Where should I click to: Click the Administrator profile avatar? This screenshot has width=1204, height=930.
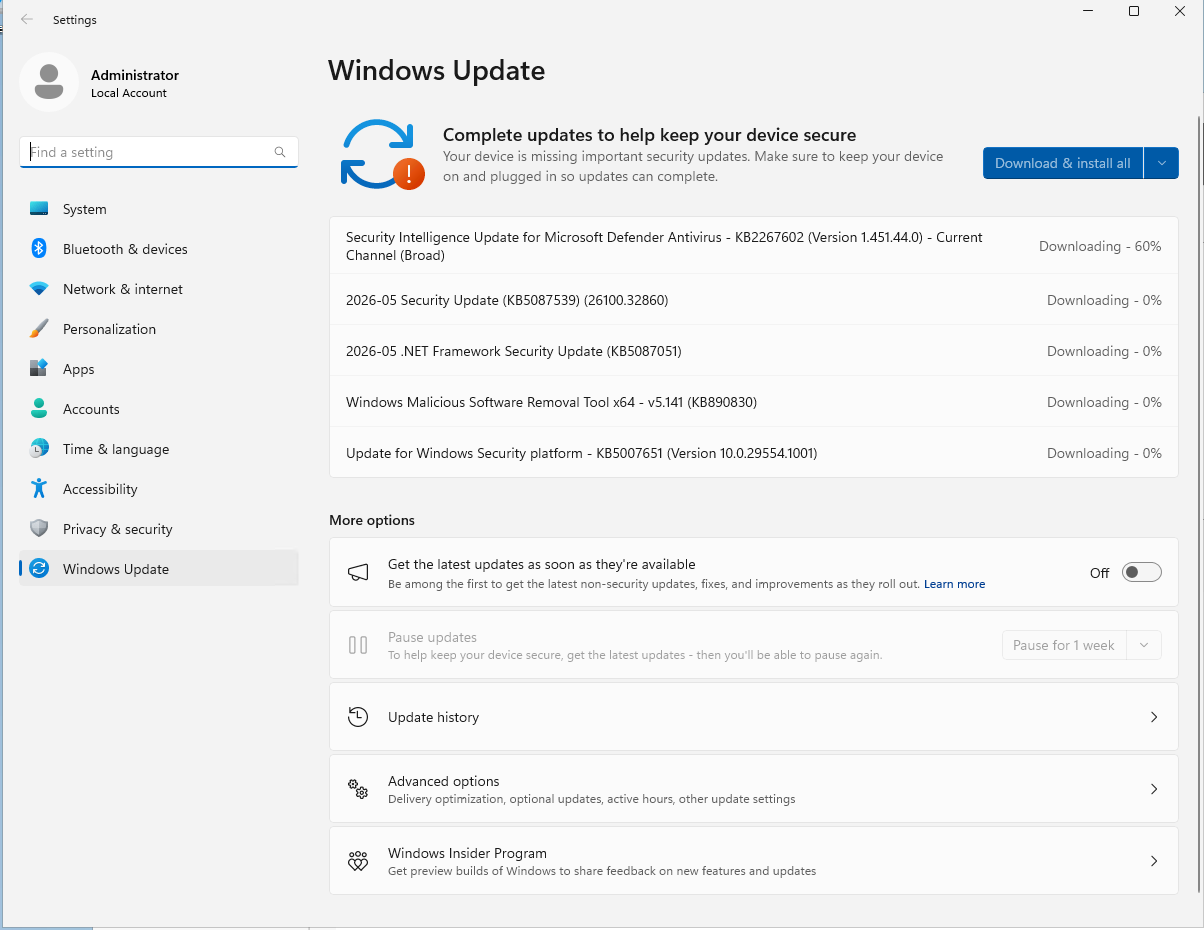49,82
